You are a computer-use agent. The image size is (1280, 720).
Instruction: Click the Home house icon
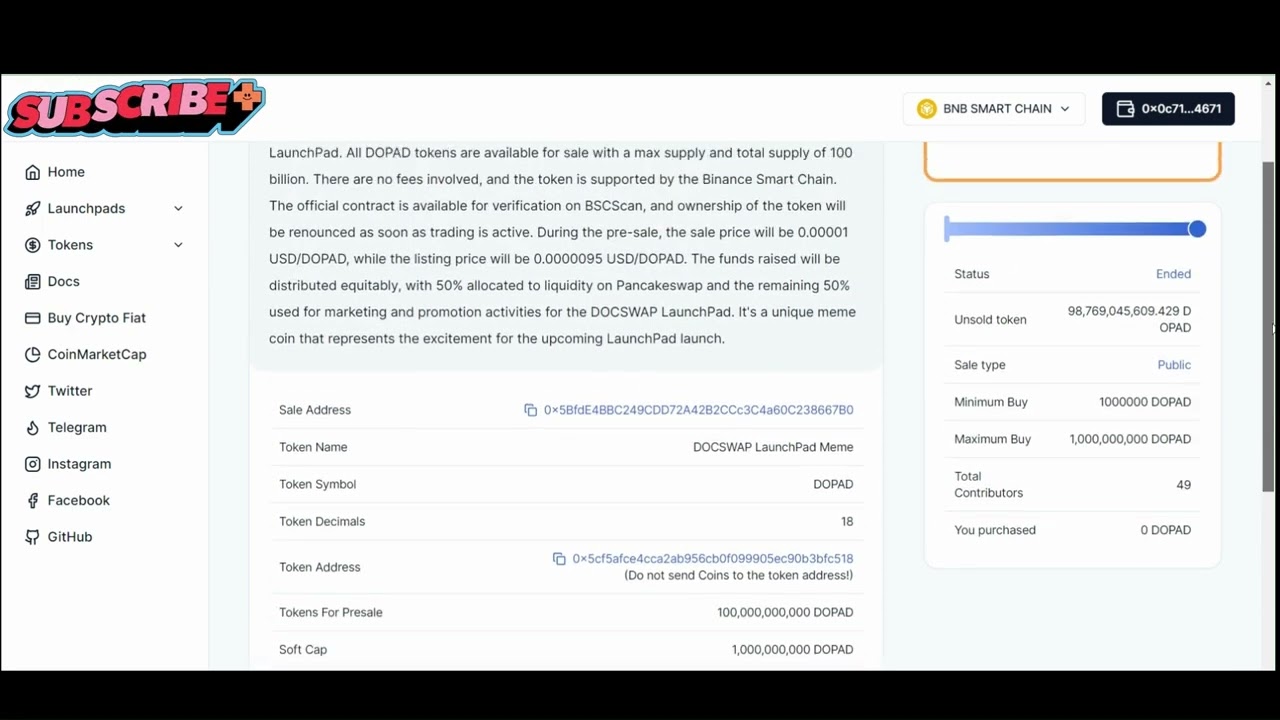click(33, 172)
